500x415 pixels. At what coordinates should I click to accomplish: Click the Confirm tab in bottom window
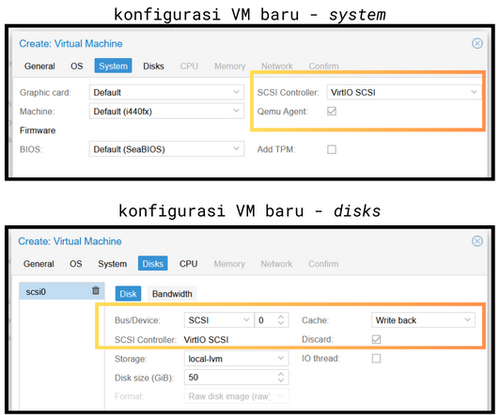(x=323, y=264)
